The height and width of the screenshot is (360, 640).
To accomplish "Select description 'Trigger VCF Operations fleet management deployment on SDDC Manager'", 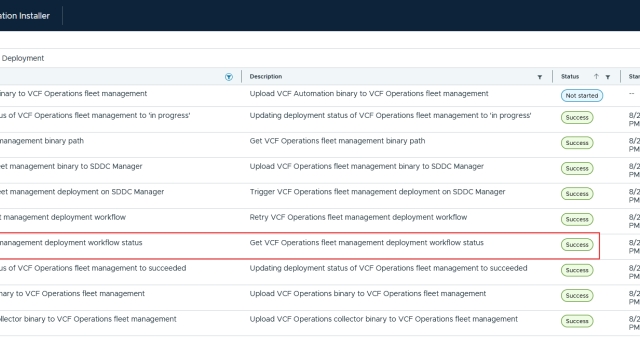I will pos(378,192).
